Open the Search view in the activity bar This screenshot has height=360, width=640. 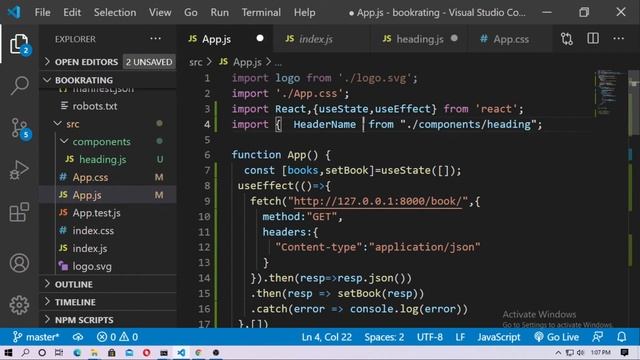(x=19, y=86)
